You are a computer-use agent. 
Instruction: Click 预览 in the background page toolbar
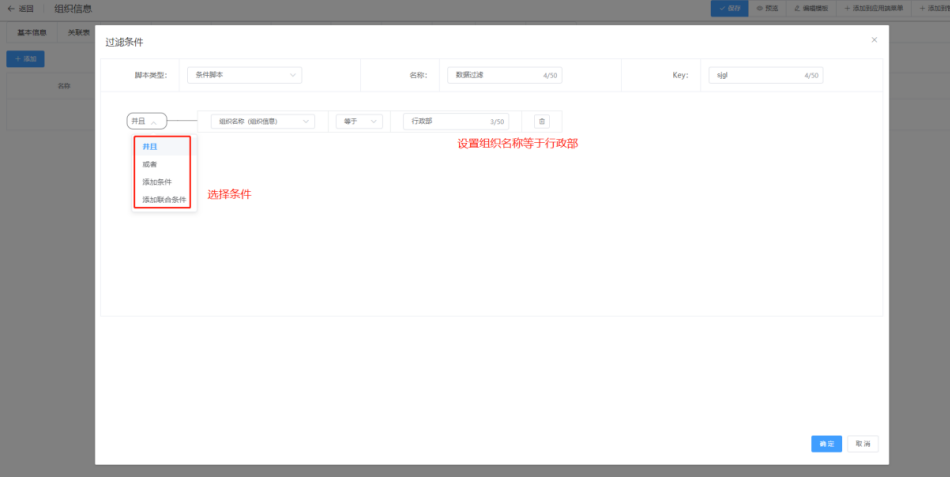767,8
